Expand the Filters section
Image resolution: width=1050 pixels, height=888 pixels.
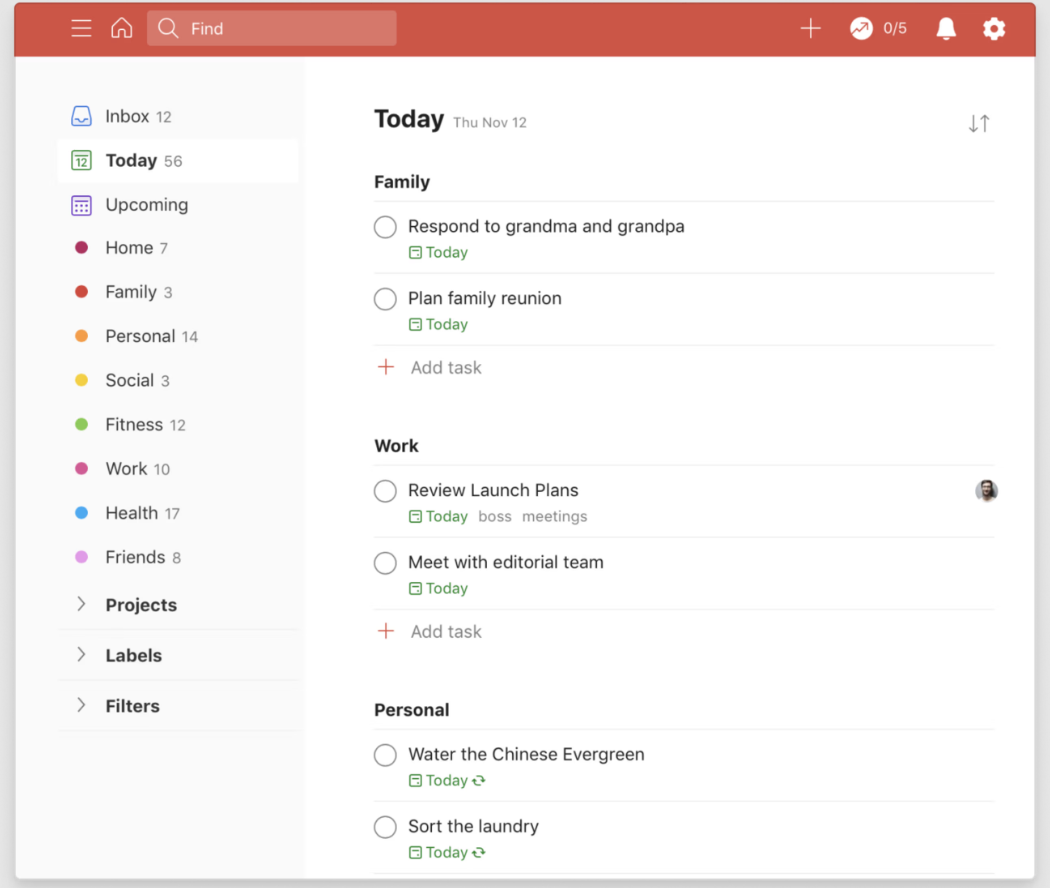pyautogui.click(x=81, y=705)
